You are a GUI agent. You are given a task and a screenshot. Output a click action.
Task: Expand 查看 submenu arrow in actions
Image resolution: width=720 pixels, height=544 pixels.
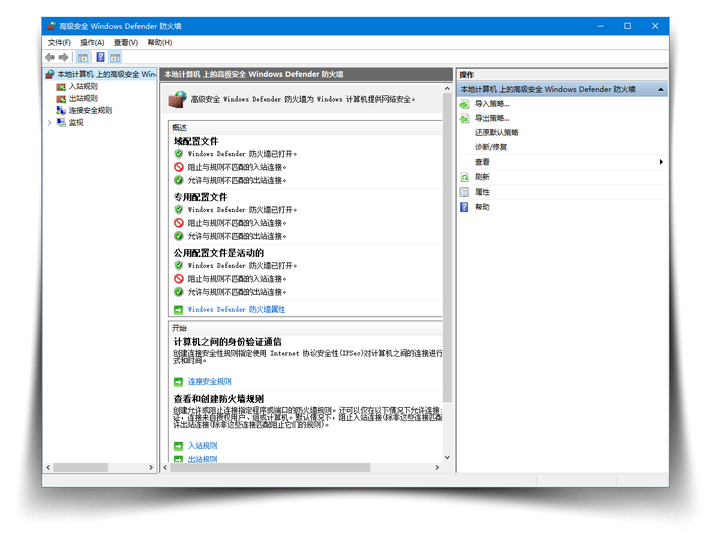click(x=661, y=162)
